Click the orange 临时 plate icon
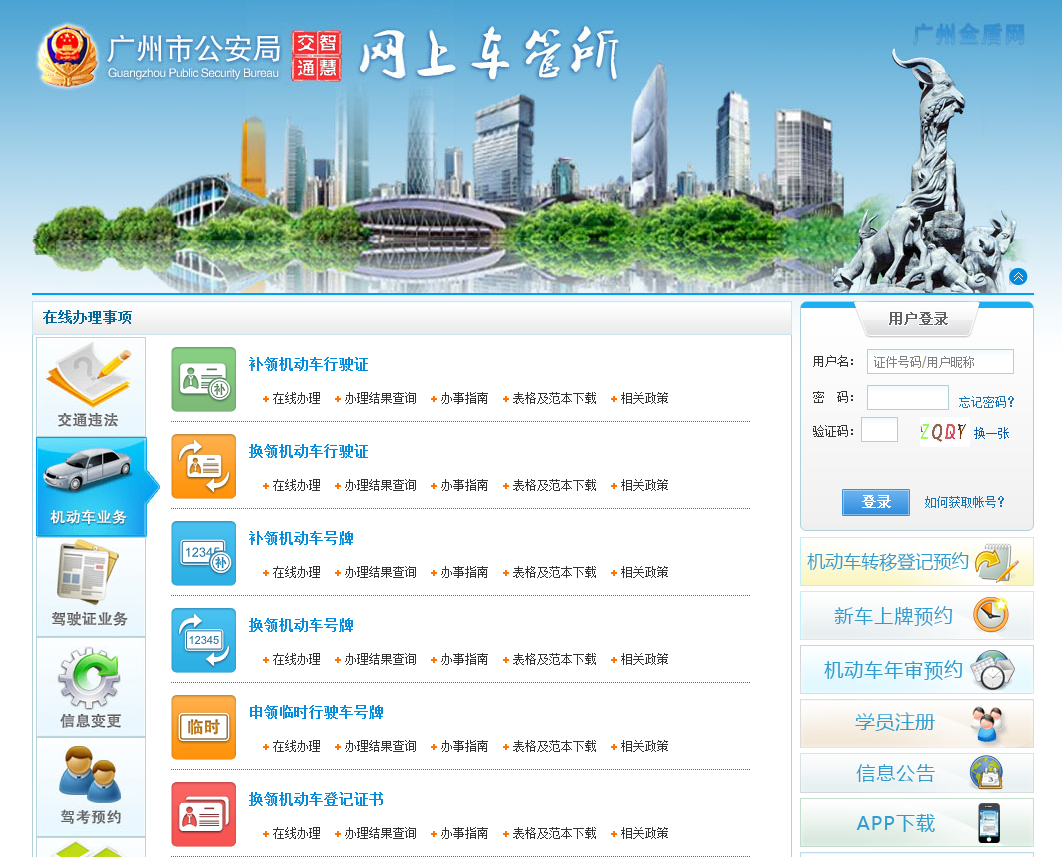The image size is (1062, 857). 203,727
